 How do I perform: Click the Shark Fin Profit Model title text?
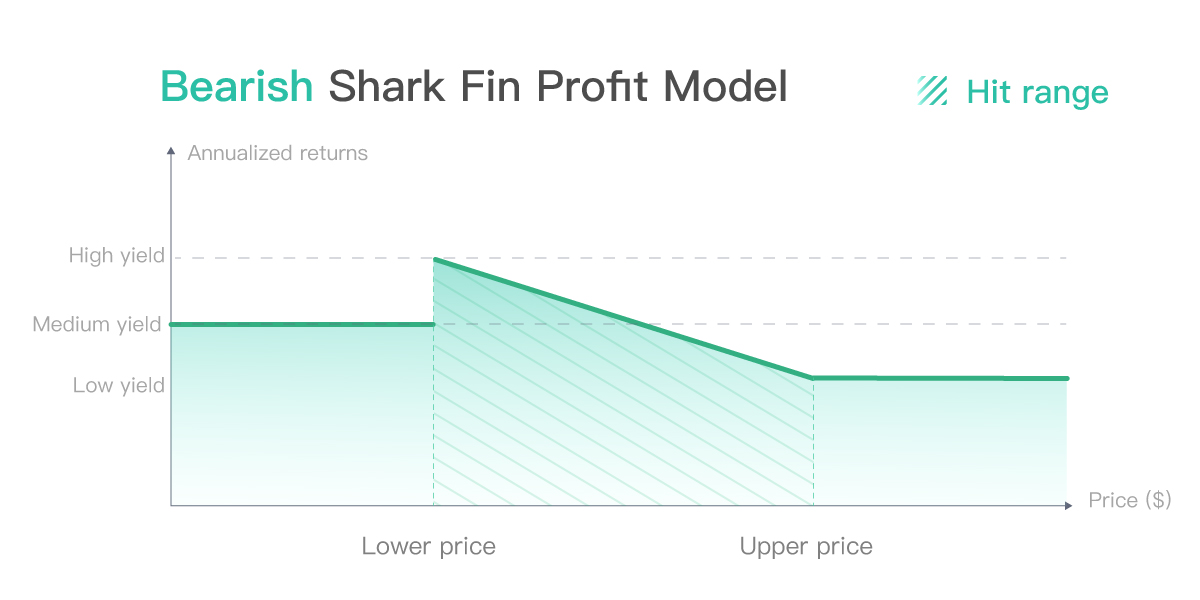pyautogui.click(x=558, y=87)
